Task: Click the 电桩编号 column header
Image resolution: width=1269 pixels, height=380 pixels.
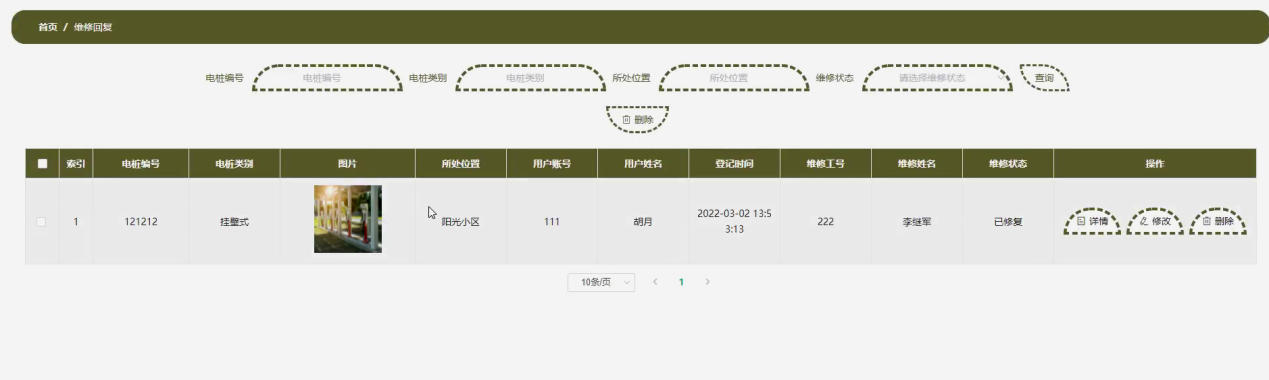Action: (140, 164)
